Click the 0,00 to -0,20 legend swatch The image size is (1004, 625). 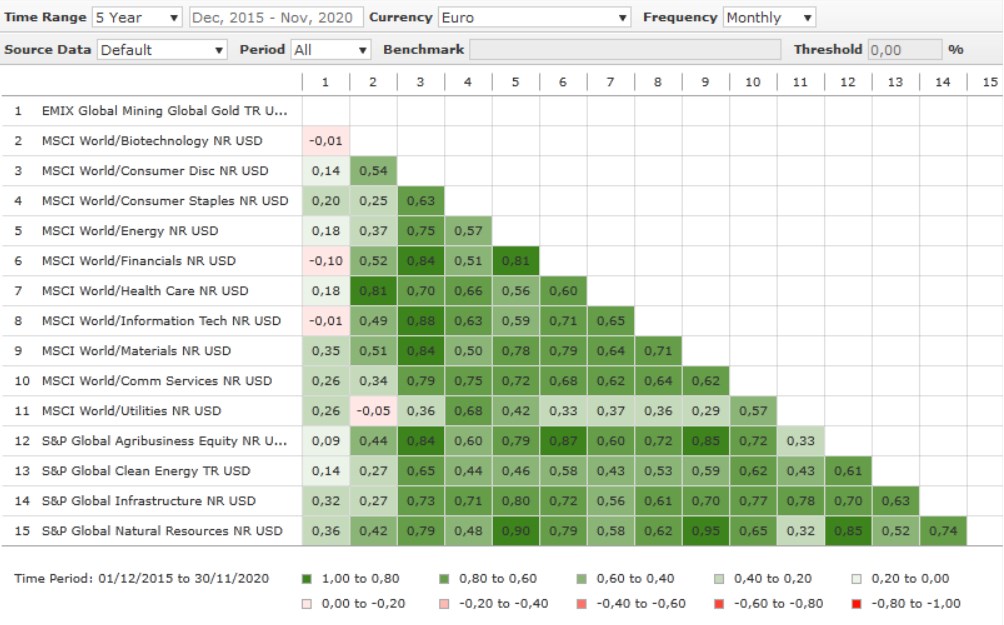pos(306,603)
